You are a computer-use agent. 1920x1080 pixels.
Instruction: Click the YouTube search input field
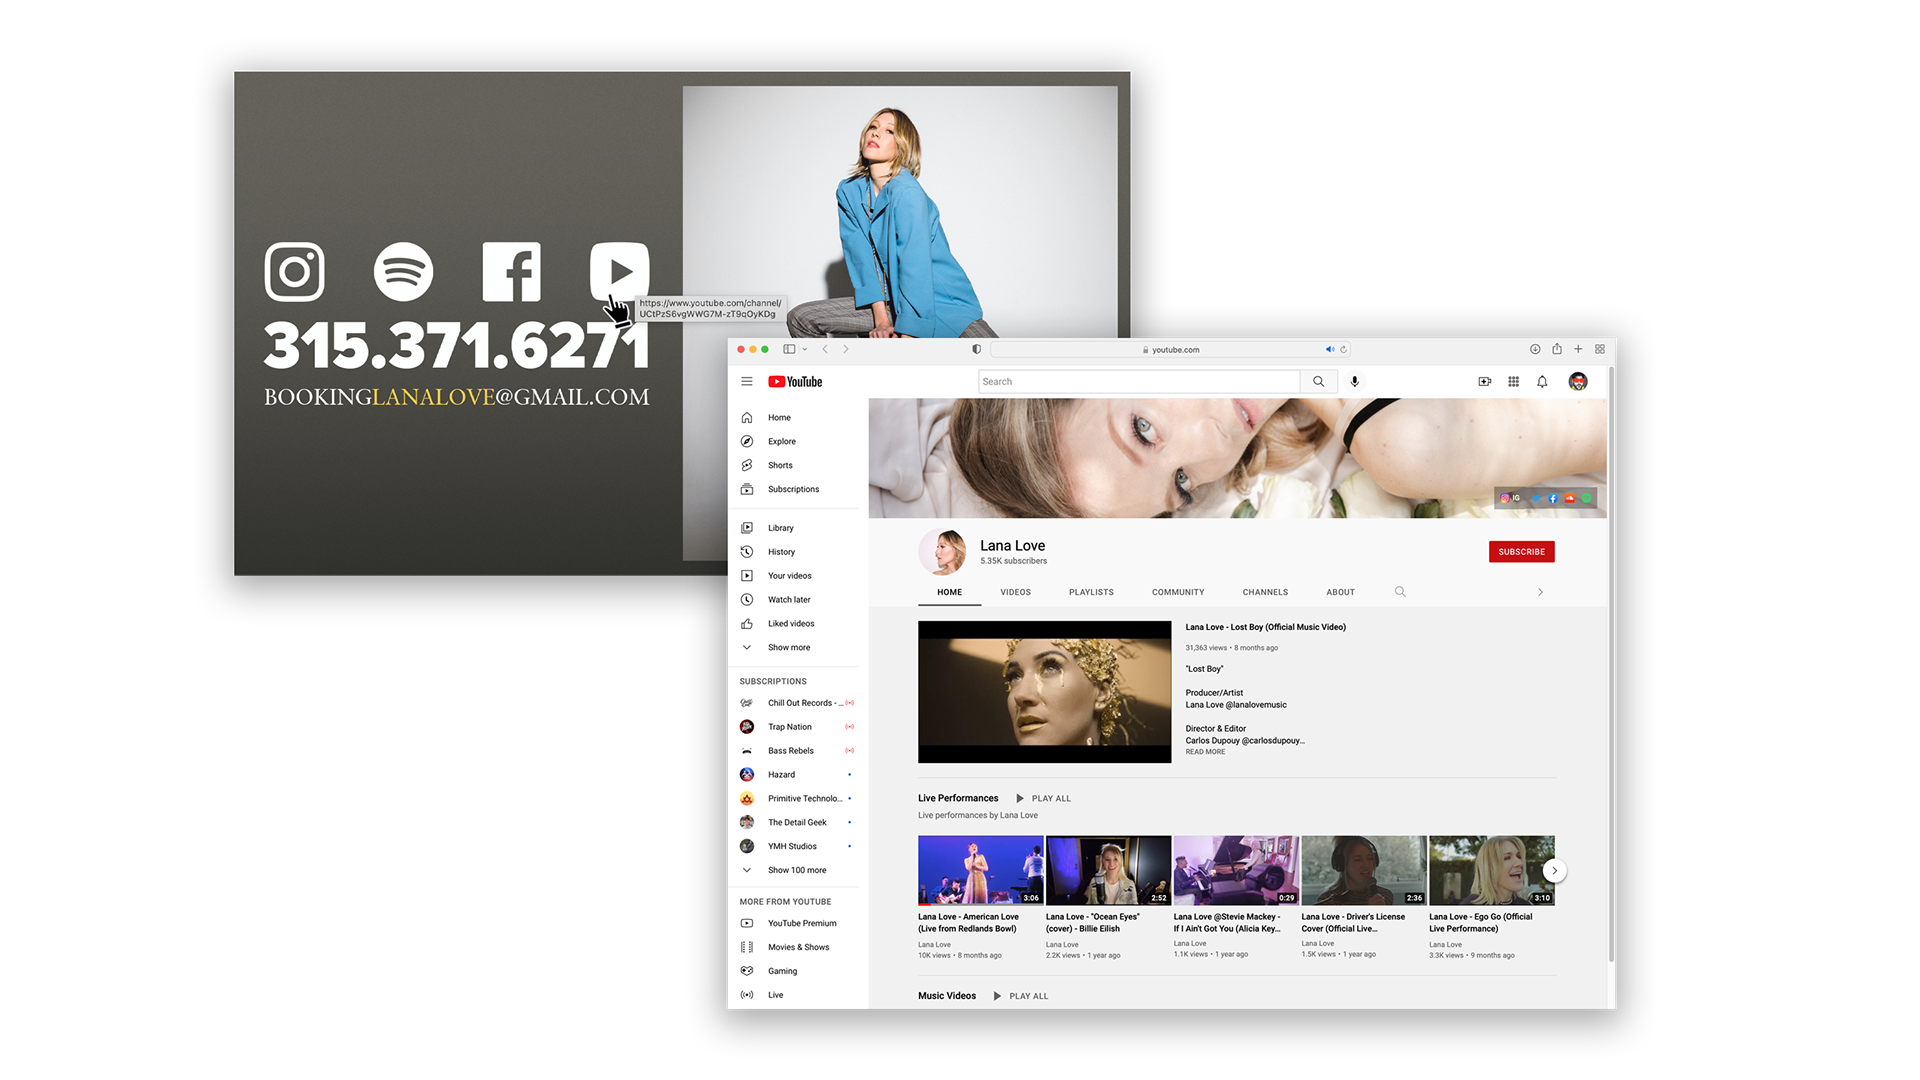[x=1138, y=382]
